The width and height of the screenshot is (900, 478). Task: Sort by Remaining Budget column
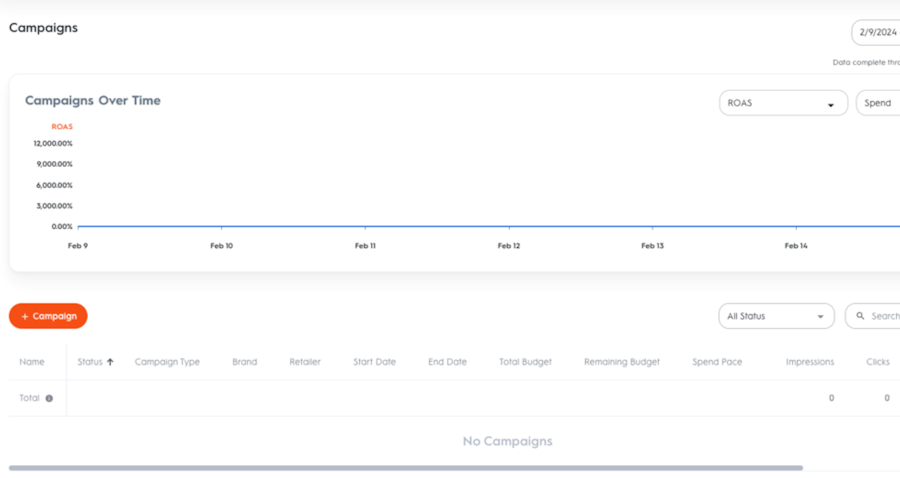pyautogui.click(x=621, y=362)
